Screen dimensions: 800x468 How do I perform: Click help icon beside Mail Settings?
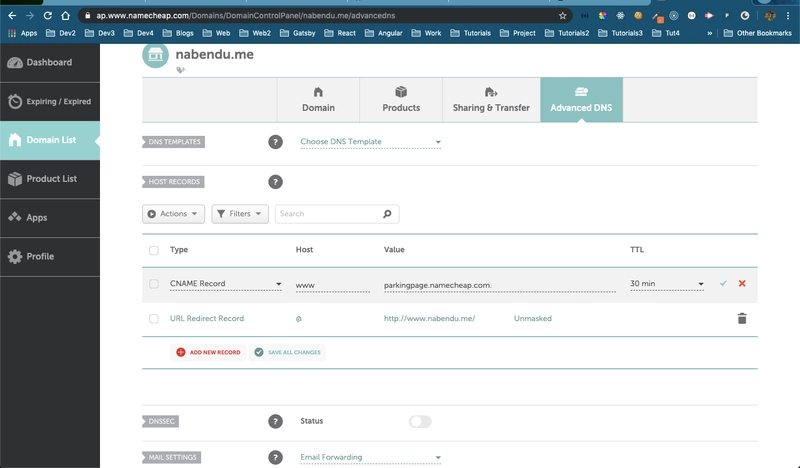(x=276, y=457)
